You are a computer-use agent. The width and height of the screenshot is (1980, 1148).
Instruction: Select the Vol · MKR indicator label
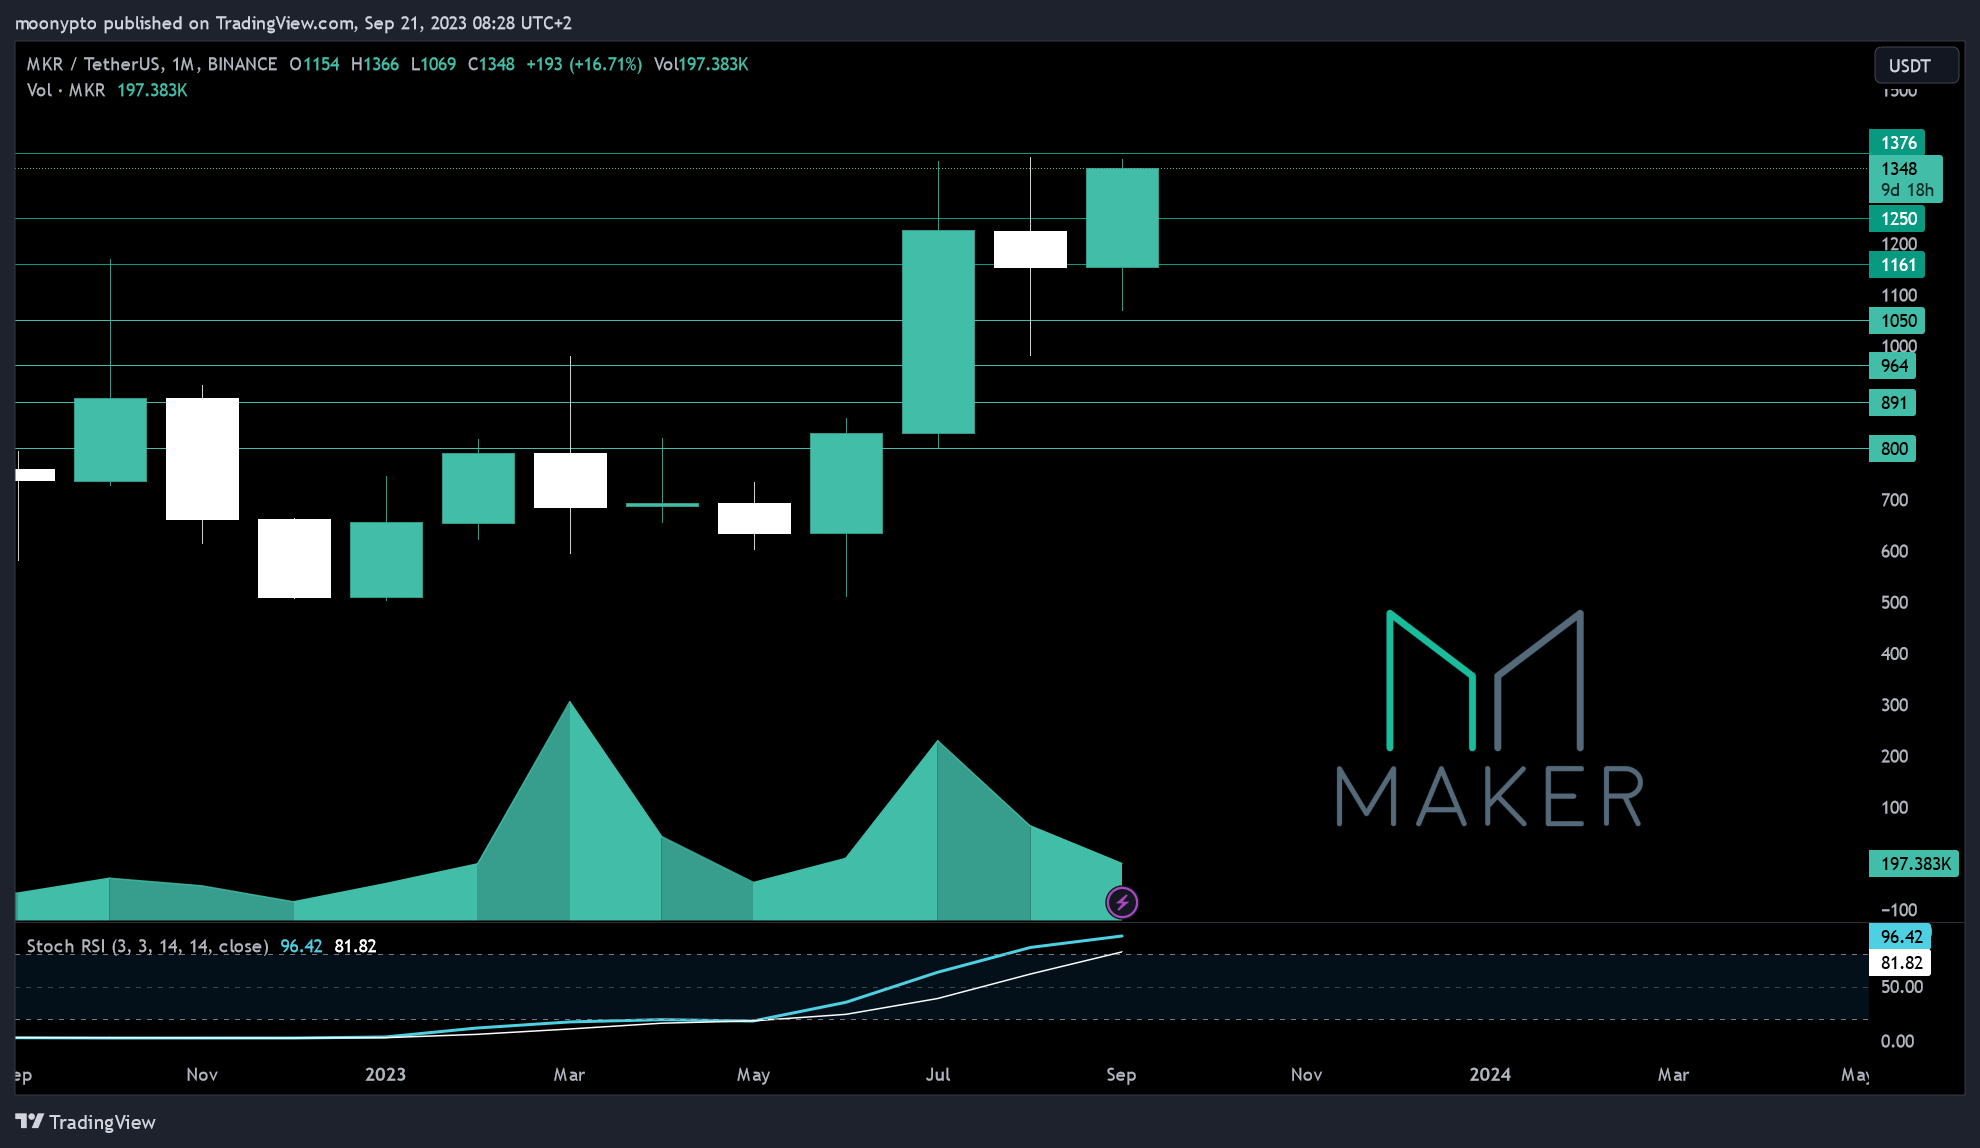point(66,90)
